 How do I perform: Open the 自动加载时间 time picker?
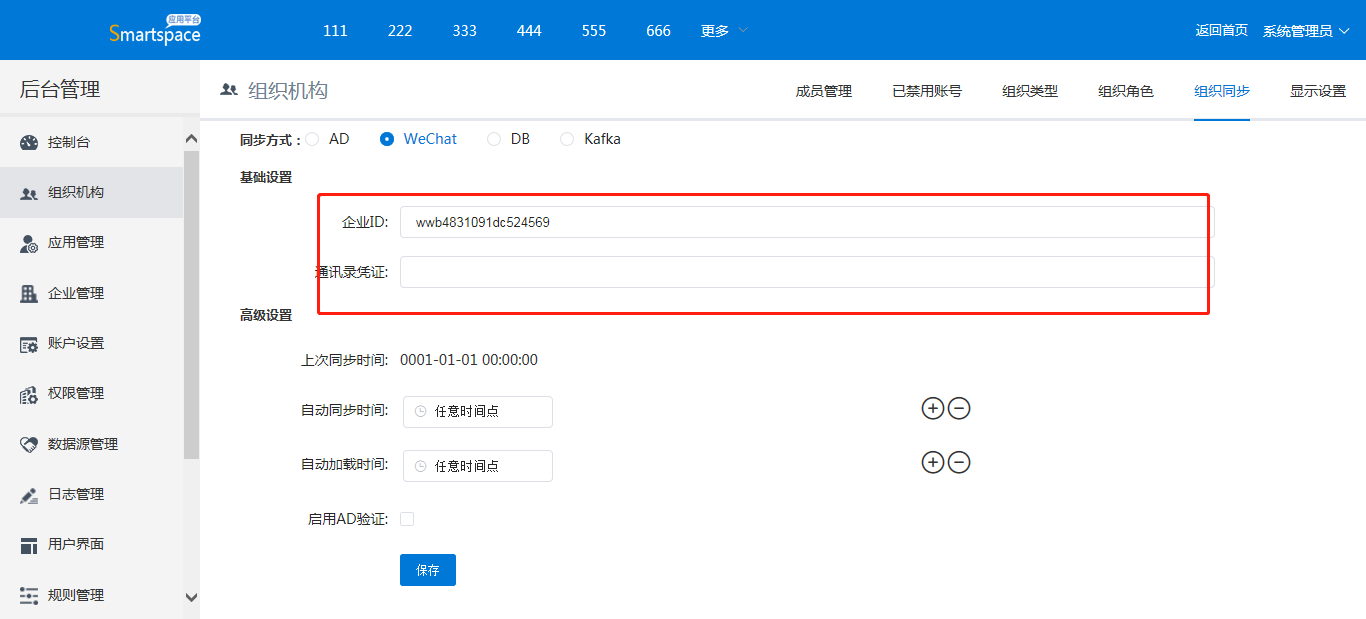(x=478, y=466)
